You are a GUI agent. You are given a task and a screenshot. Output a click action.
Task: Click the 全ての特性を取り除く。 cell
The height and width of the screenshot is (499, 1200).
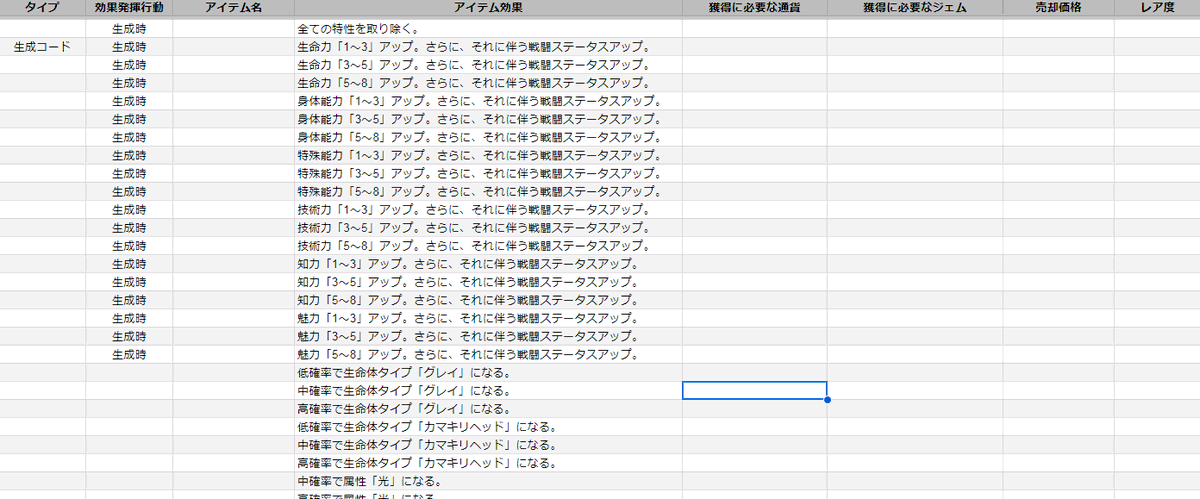(488, 29)
